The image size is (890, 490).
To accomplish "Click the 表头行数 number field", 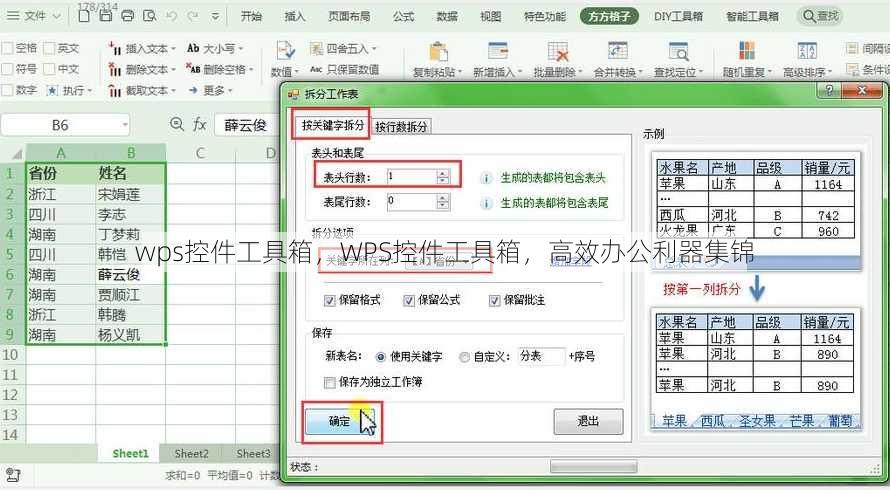I will (x=412, y=177).
